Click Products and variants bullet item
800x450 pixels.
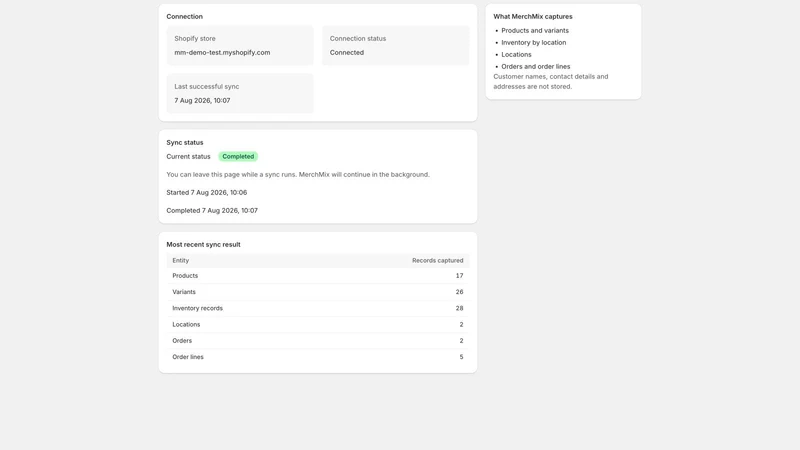pos(535,31)
